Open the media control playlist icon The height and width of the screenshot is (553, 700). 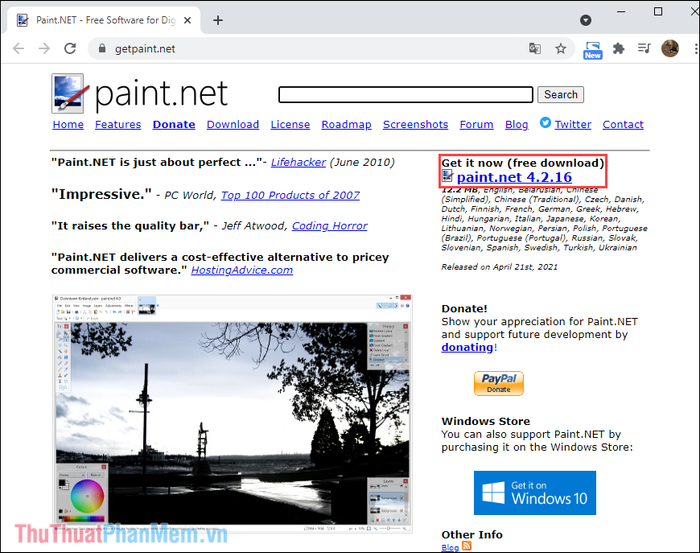click(644, 48)
